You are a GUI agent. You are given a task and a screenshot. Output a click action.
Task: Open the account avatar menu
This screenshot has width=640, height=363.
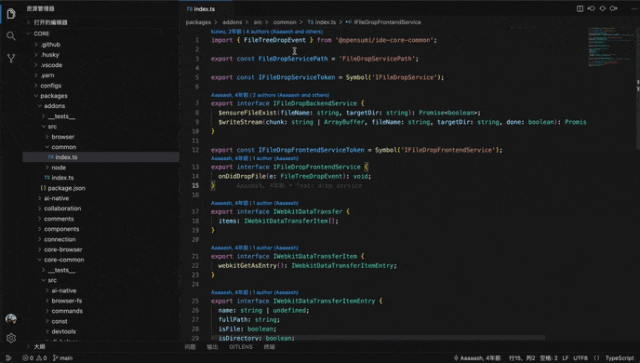point(11,318)
